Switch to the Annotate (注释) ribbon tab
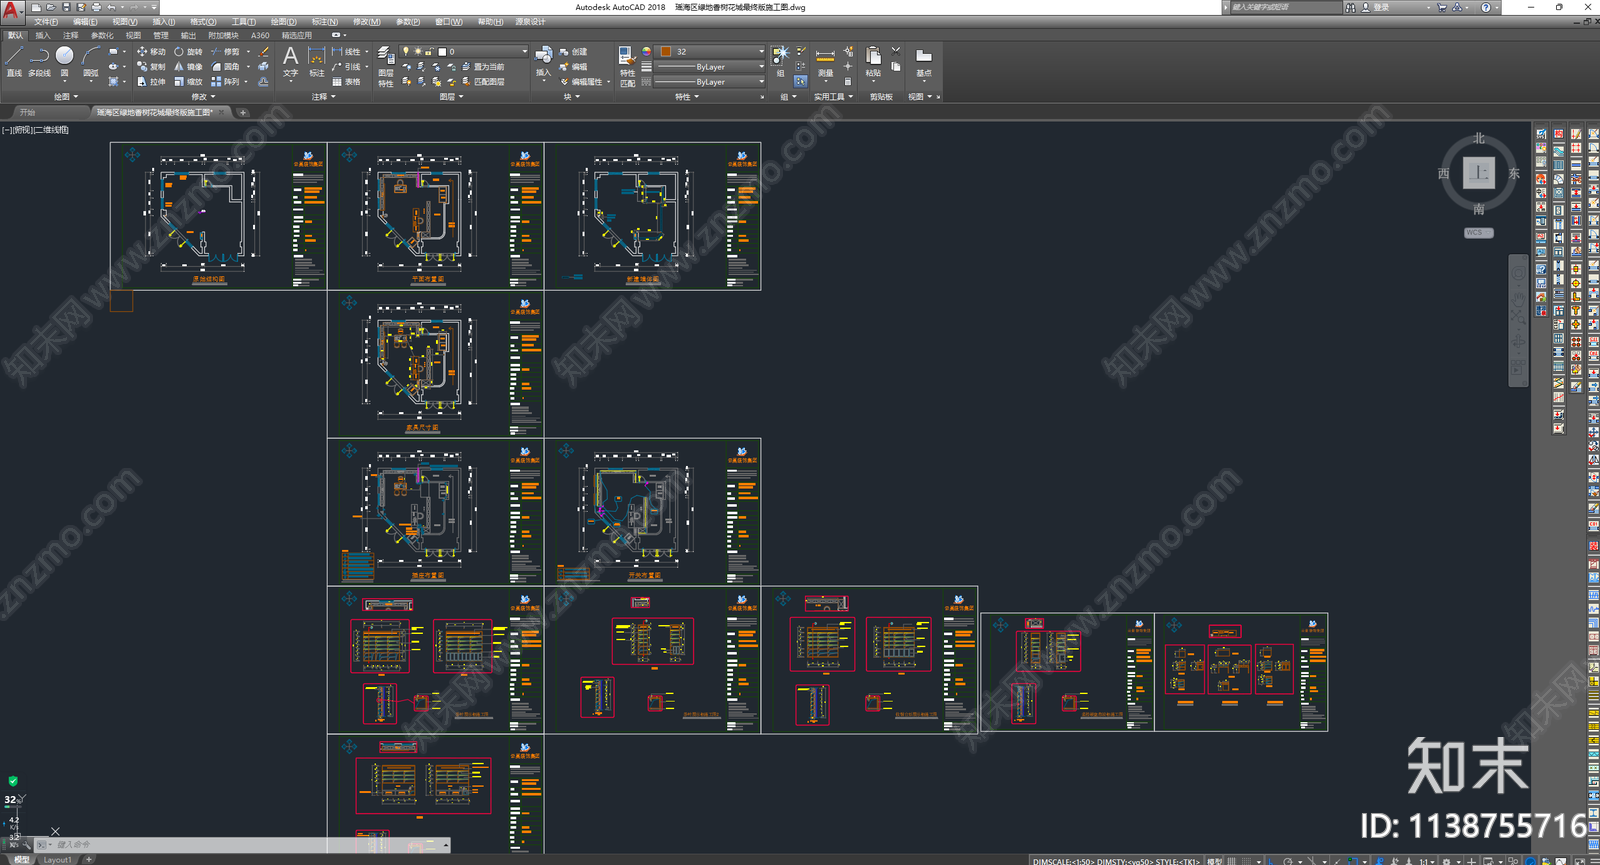The height and width of the screenshot is (865, 1600). (x=71, y=35)
